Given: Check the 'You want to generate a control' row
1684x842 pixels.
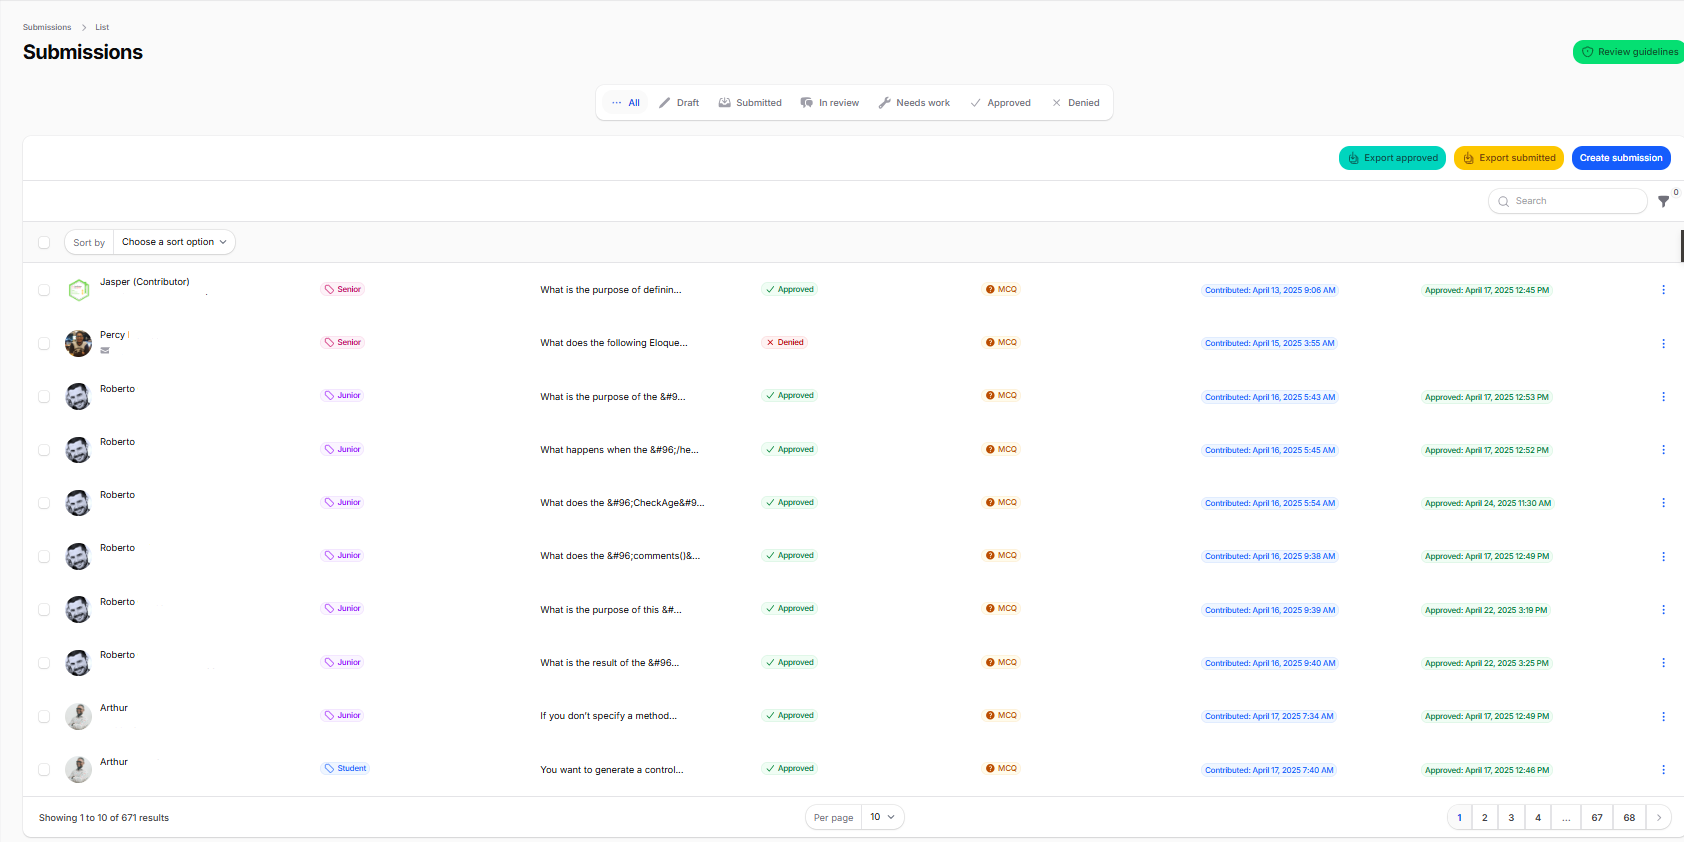Looking at the screenshot, I should coord(44,770).
